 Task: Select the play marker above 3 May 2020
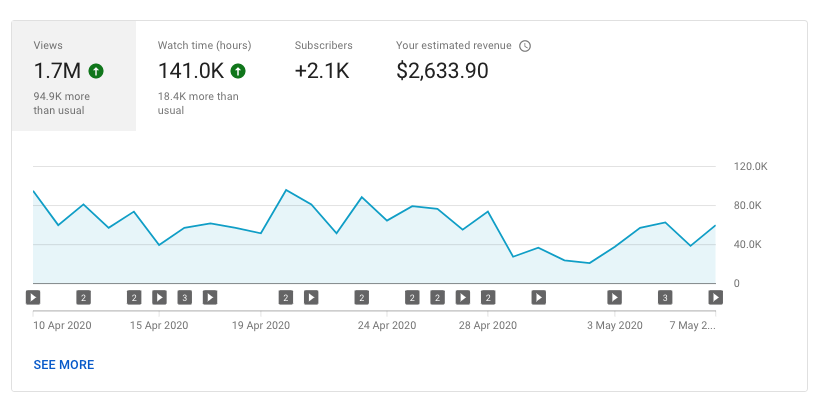point(614,297)
